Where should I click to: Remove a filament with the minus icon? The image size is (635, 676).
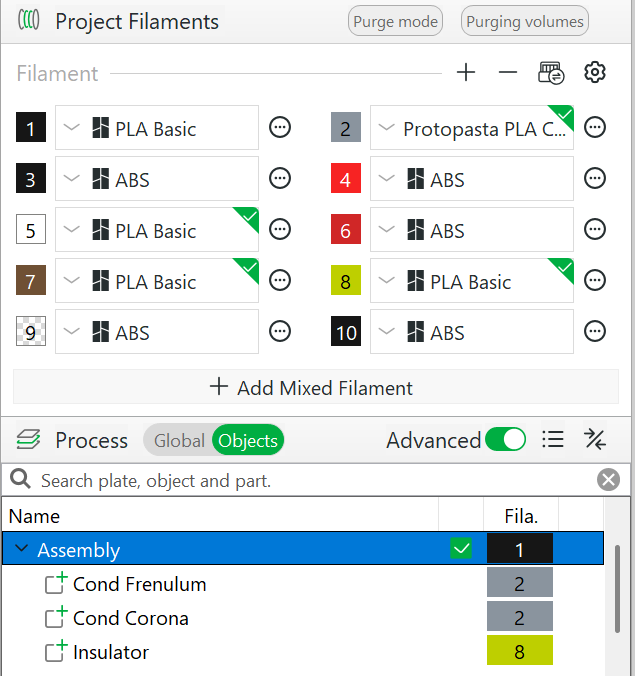[508, 72]
